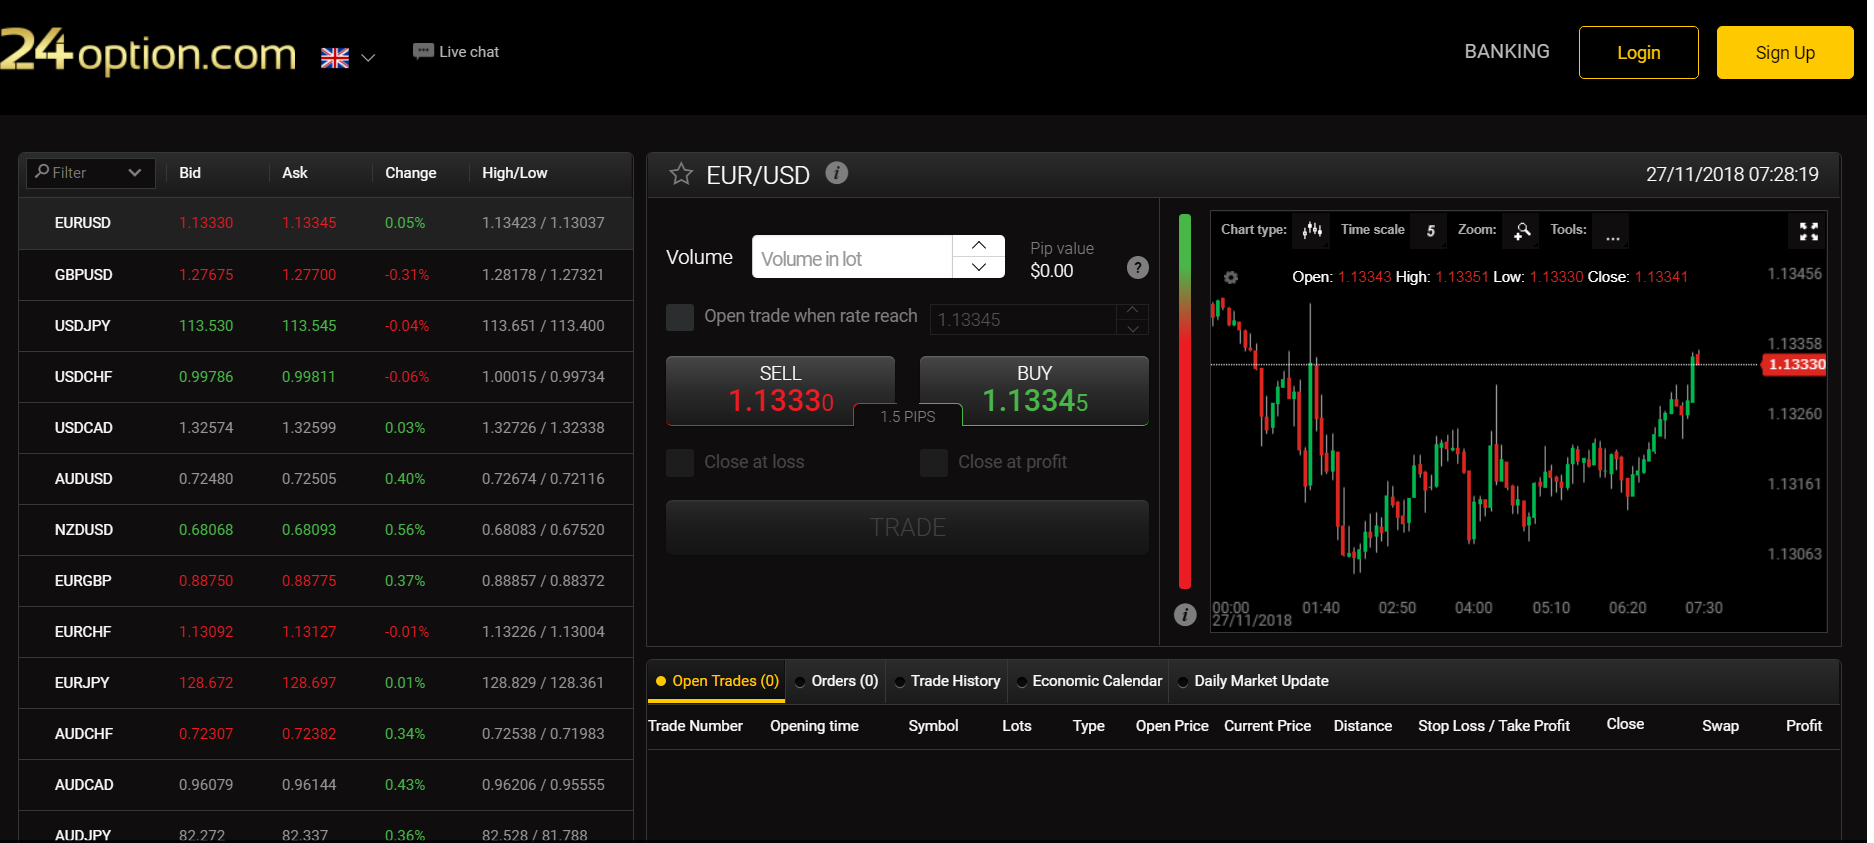This screenshot has width=1874, height=843.
Task: Select AUDUSD in the asset list
Action: (326, 479)
